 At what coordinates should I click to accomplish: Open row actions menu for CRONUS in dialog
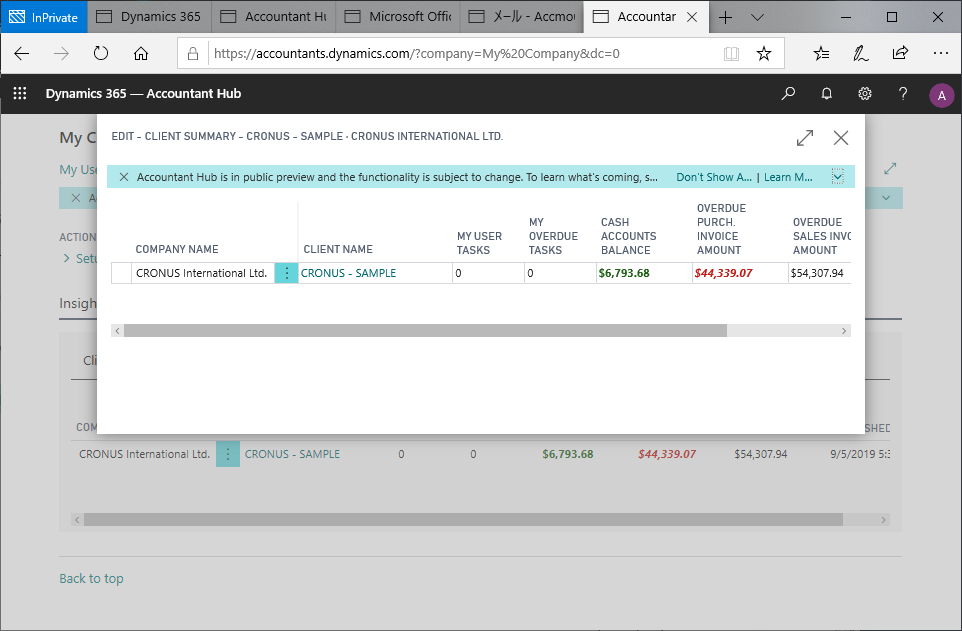pos(286,273)
